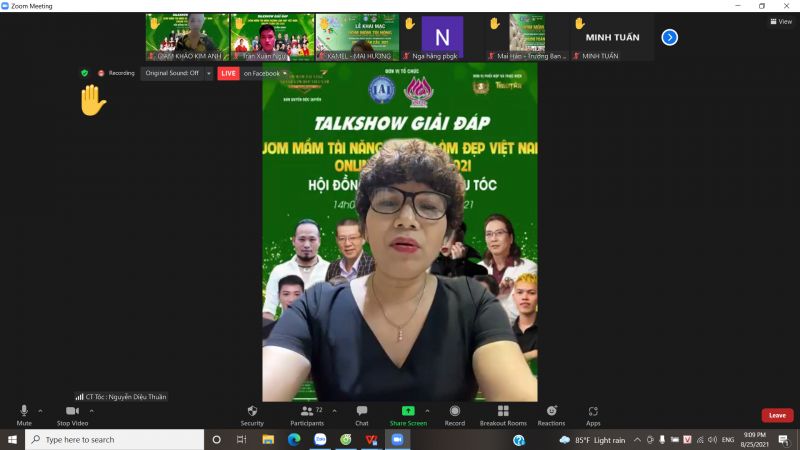
Task: Open Original Sound dropdown arrow
Action: 209,73
